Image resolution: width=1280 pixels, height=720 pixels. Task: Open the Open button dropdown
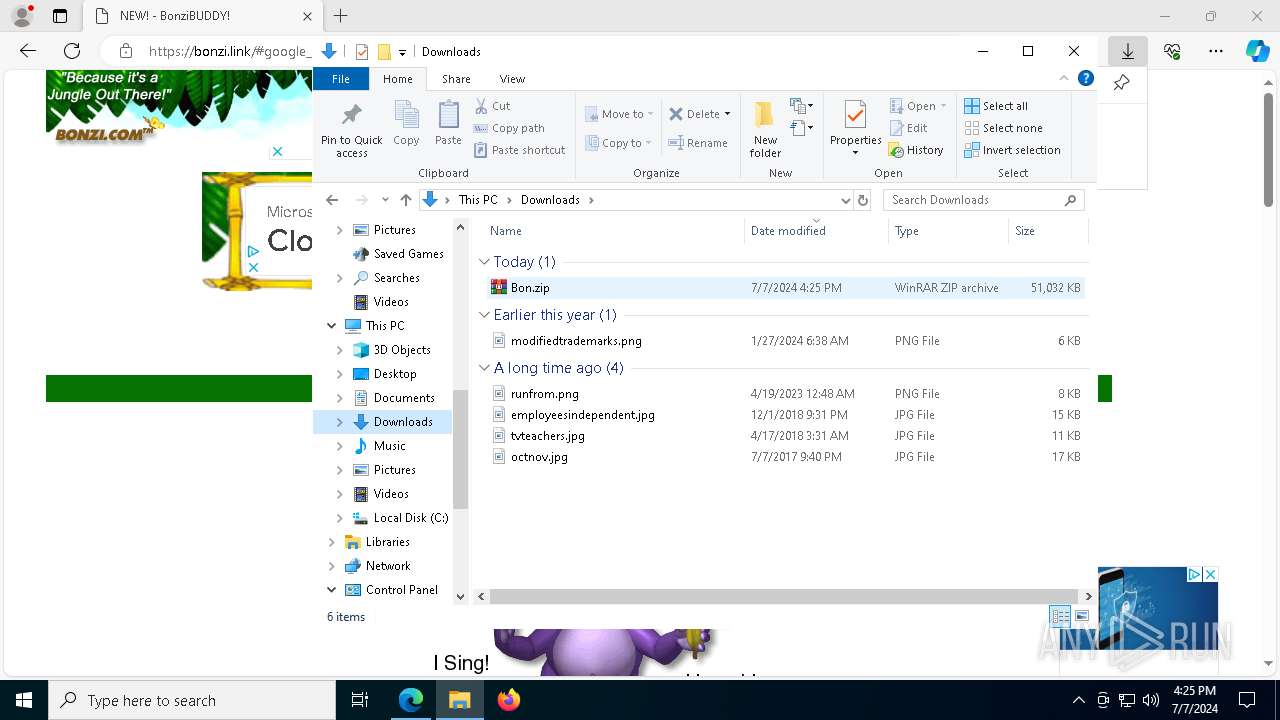click(943, 106)
